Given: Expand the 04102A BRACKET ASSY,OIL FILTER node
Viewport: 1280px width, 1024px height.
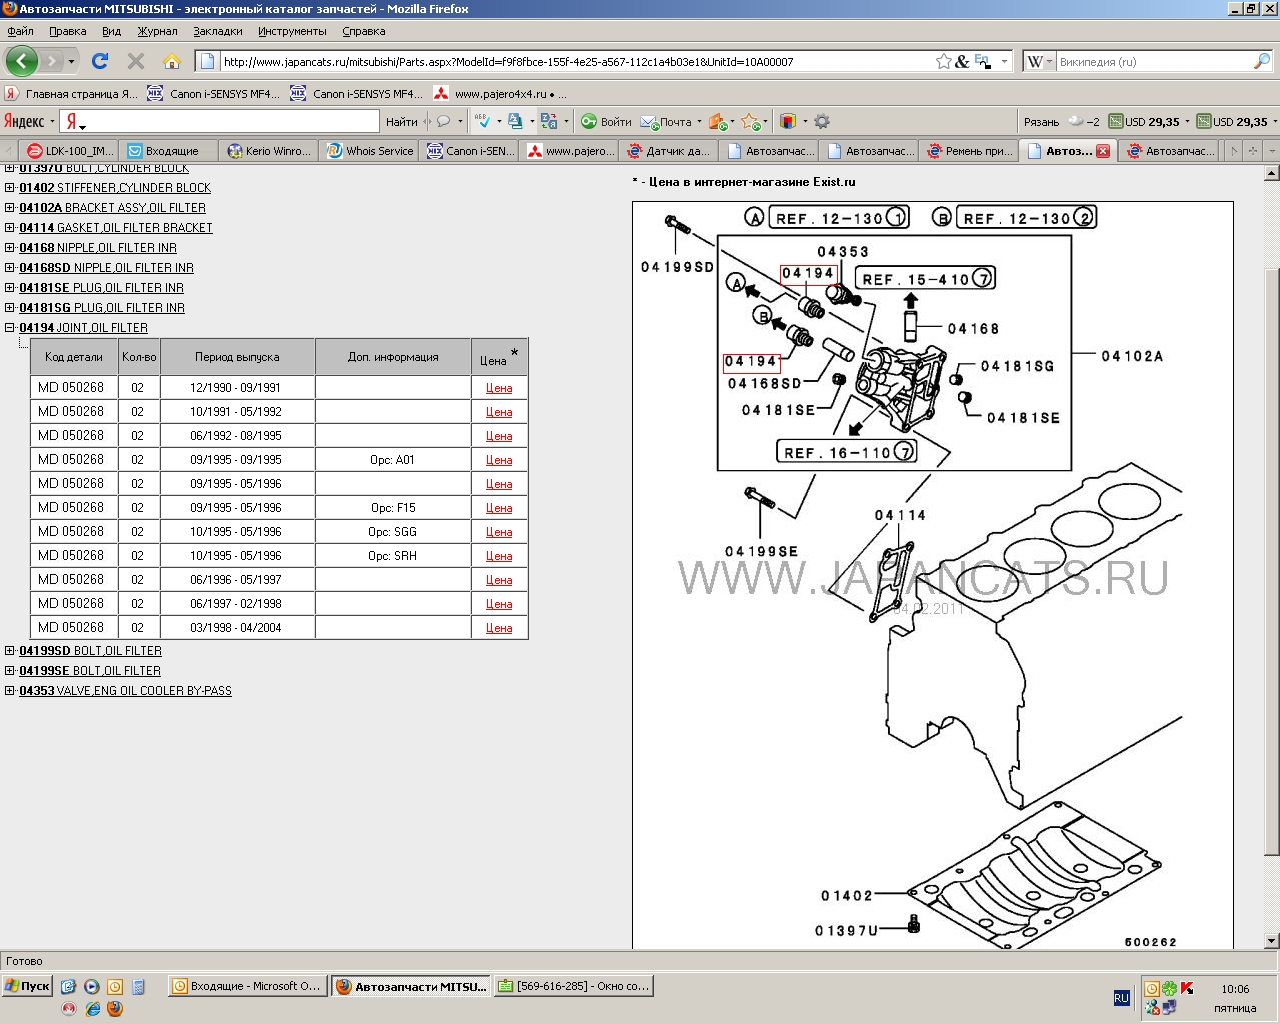Looking at the screenshot, I should [x=10, y=208].
